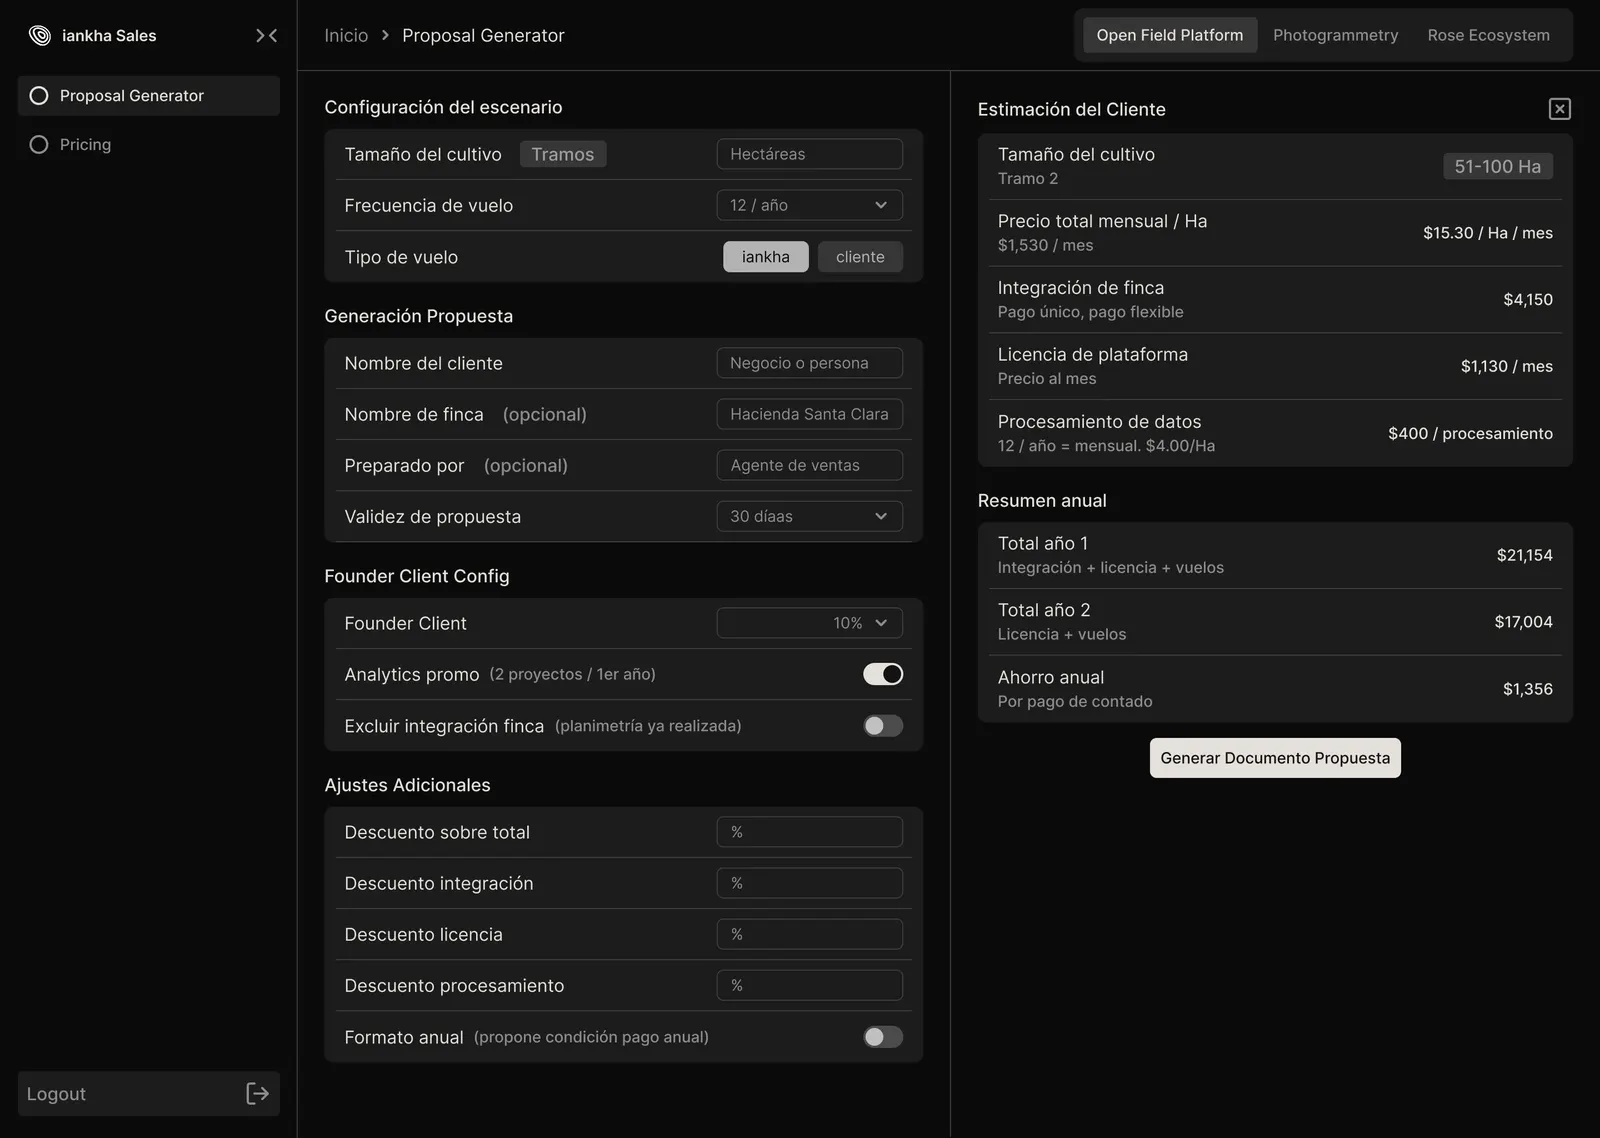Image resolution: width=1600 pixels, height=1138 pixels.
Task: Click the Descuento sobre total field
Action: pyautogui.click(x=810, y=832)
